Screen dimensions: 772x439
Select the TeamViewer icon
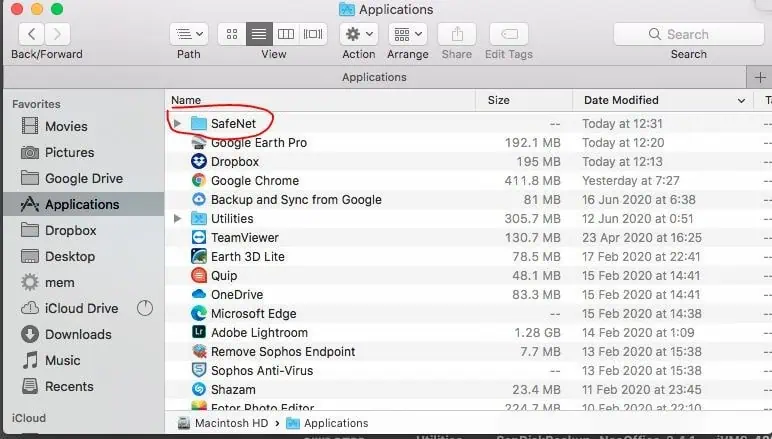198,238
